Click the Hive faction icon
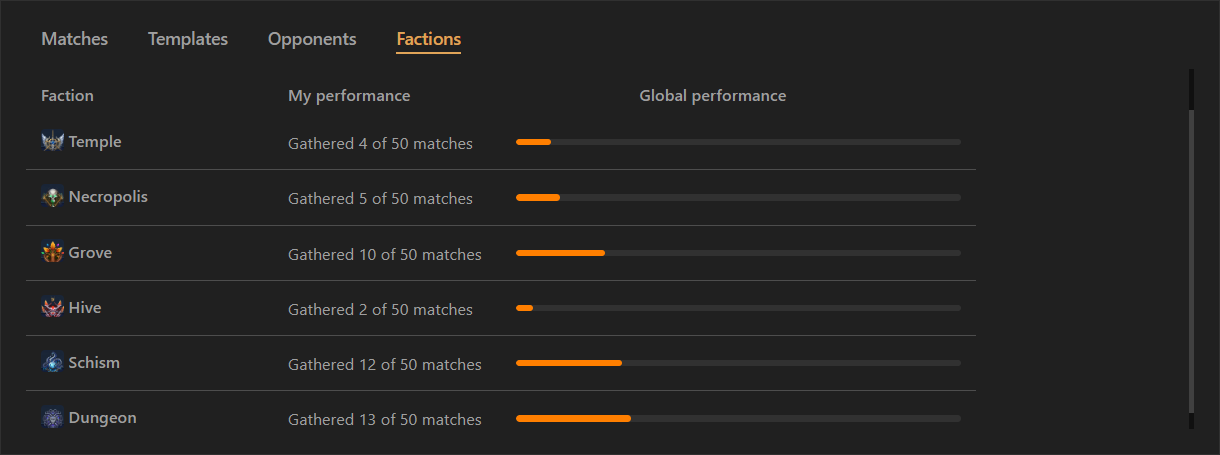The width and height of the screenshot is (1220, 455). coord(52,308)
